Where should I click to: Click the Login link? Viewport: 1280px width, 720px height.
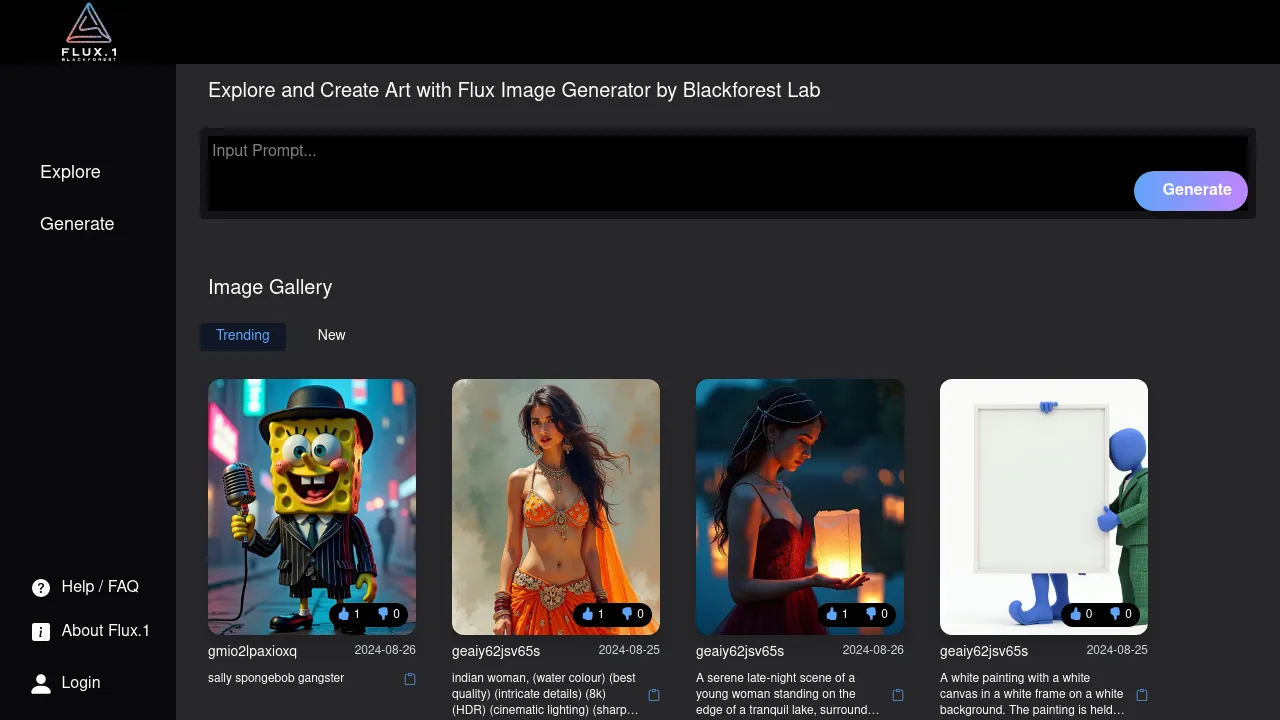pyautogui.click(x=81, y=683)
